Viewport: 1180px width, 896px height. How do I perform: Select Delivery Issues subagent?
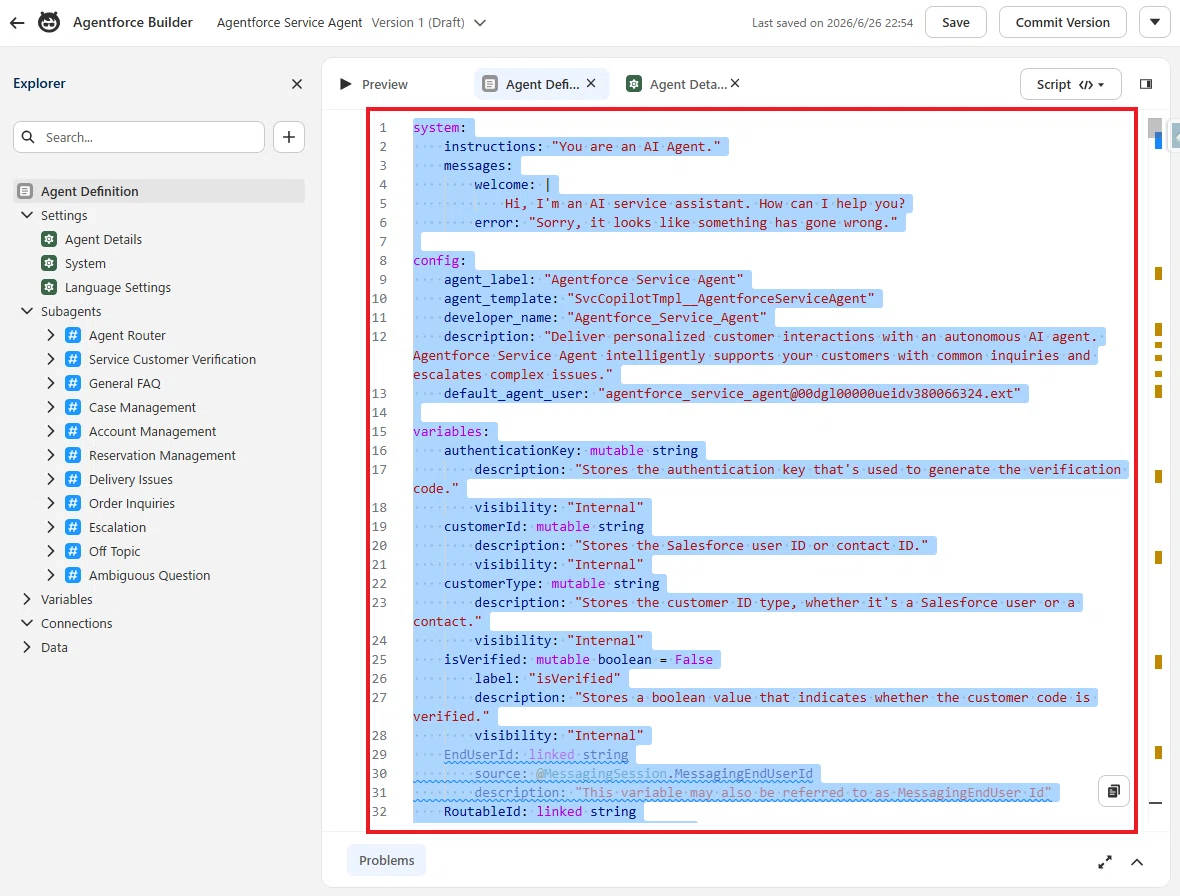point(131,479)
